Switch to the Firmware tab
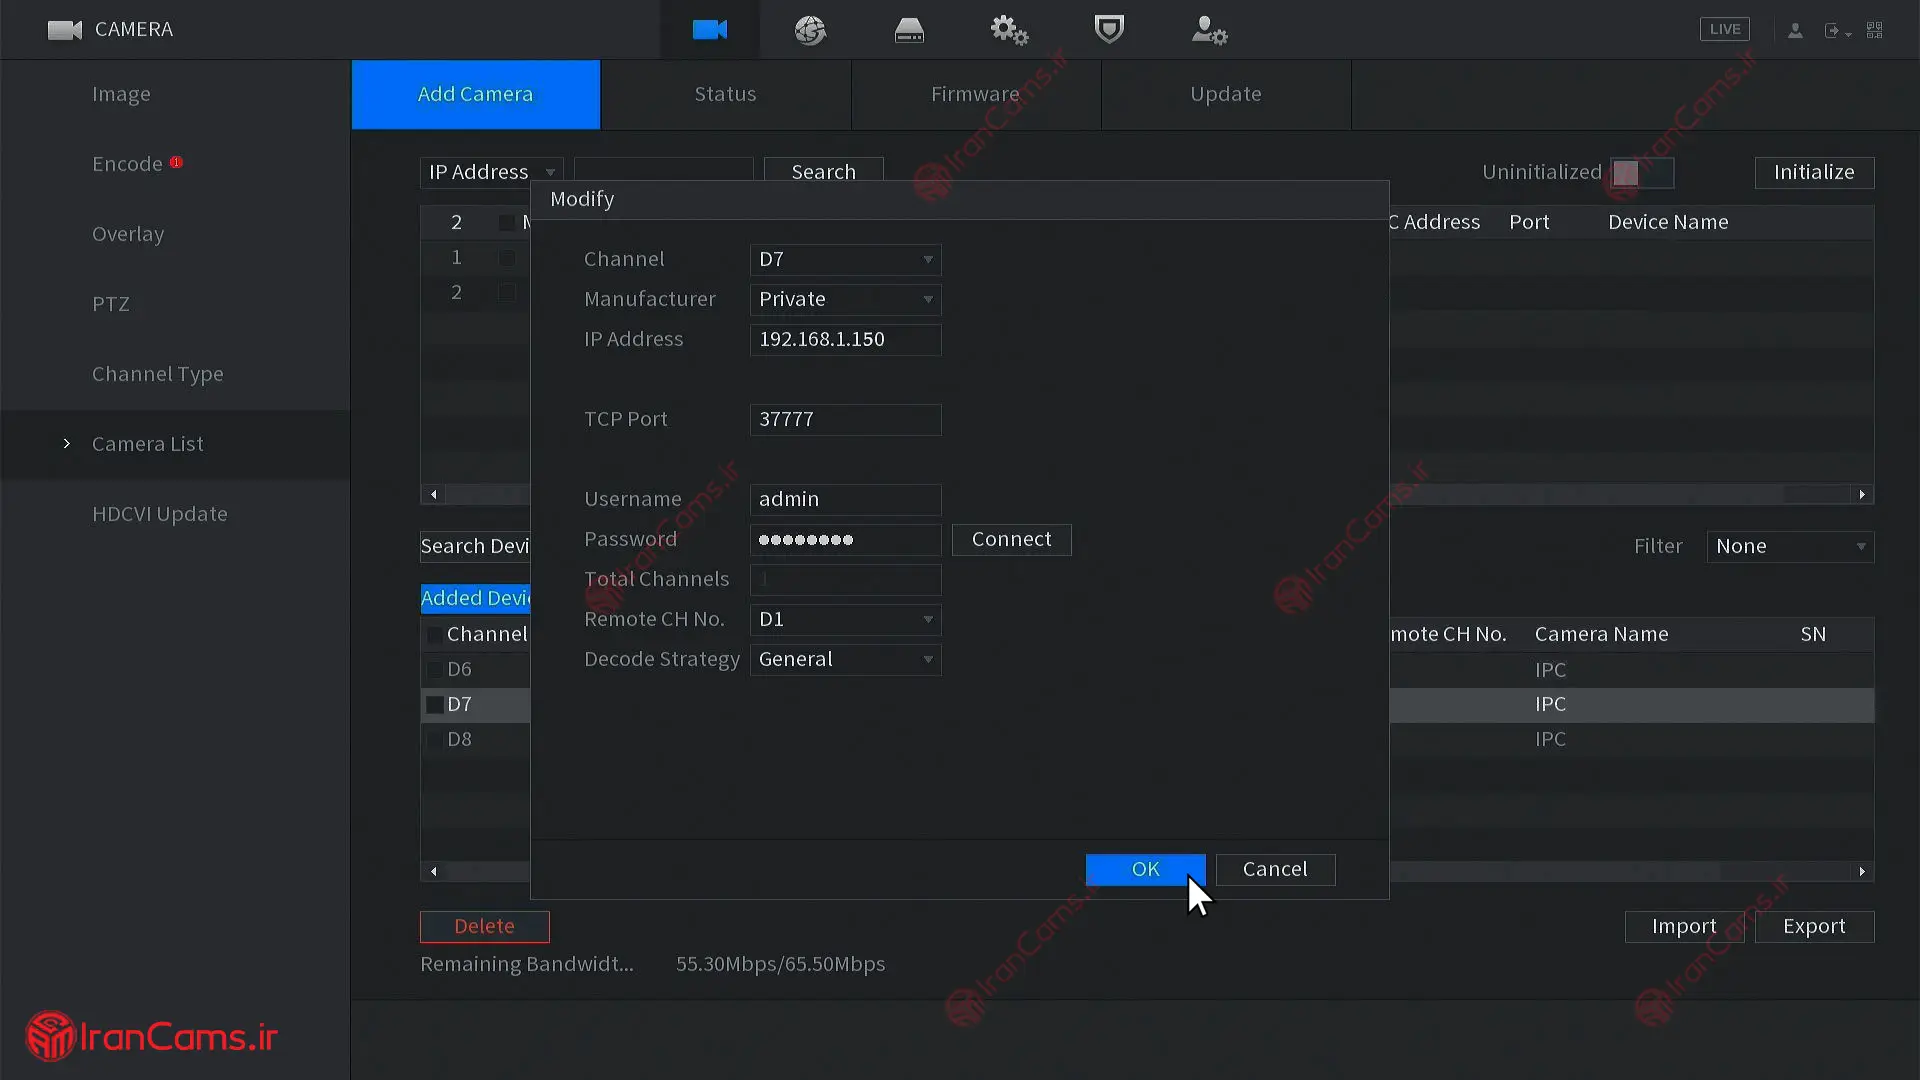This screenshot has width=1920, height=1080. (x=975, y=94)
